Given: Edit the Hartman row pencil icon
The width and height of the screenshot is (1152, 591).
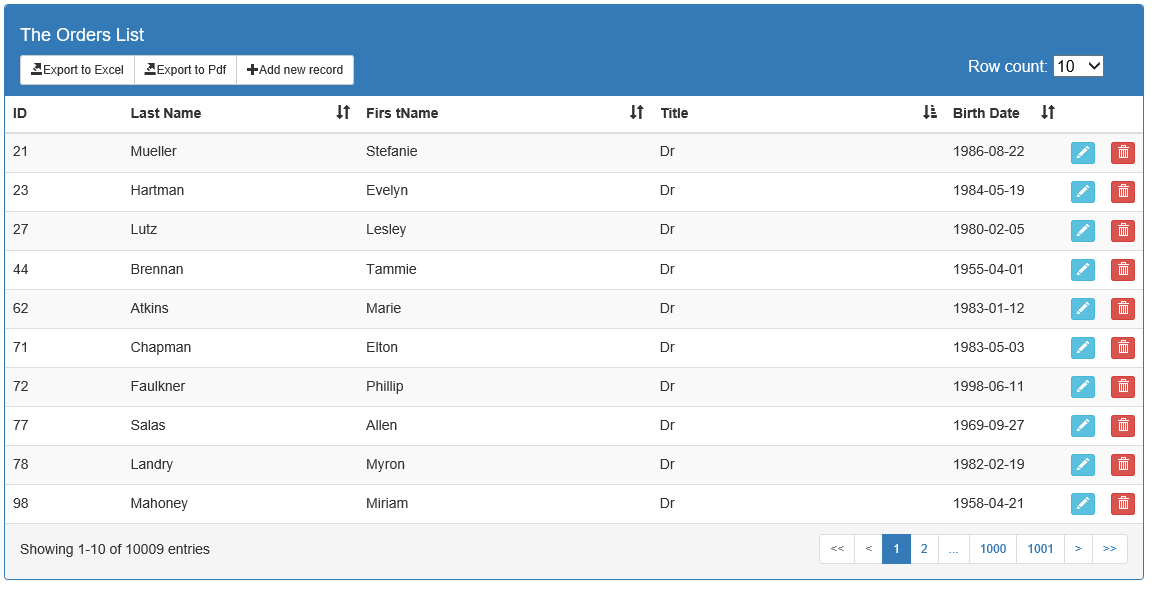Looking at the screenshot, I should 1082,192.
